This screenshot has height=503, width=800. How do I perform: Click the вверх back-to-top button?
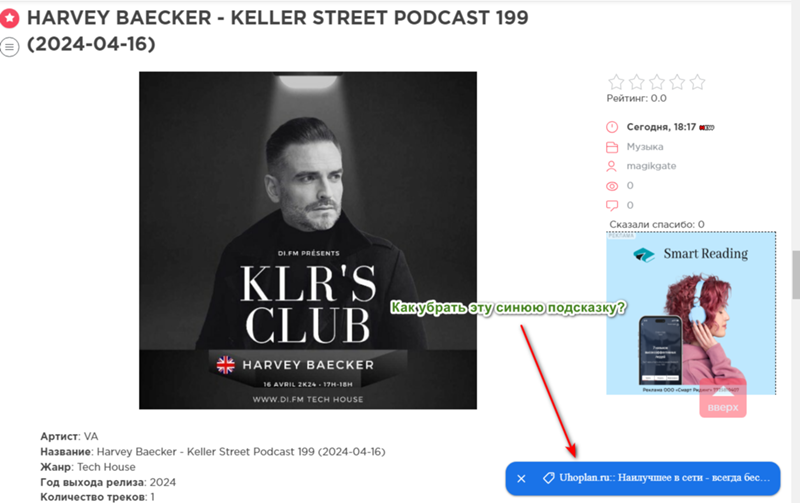click(723, 398)
